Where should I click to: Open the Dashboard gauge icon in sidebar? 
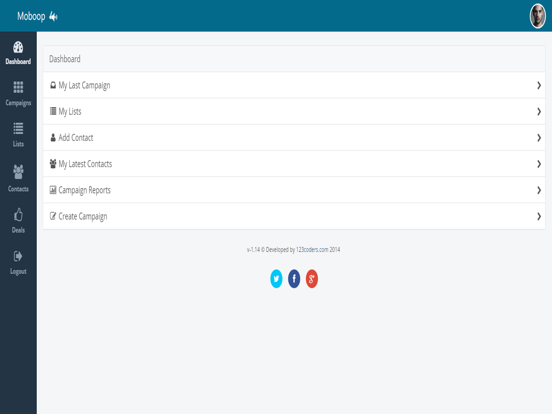pos(18,47)
